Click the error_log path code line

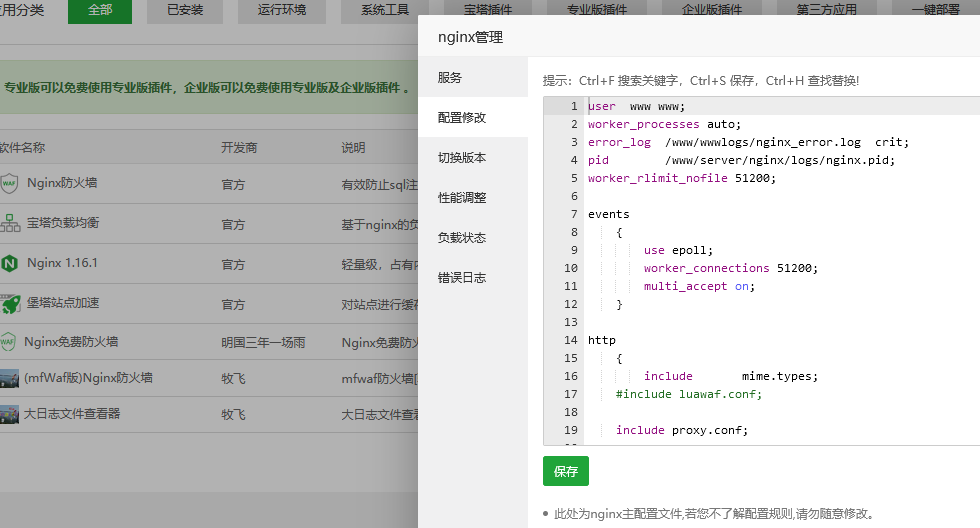click(x=748, y=142)
